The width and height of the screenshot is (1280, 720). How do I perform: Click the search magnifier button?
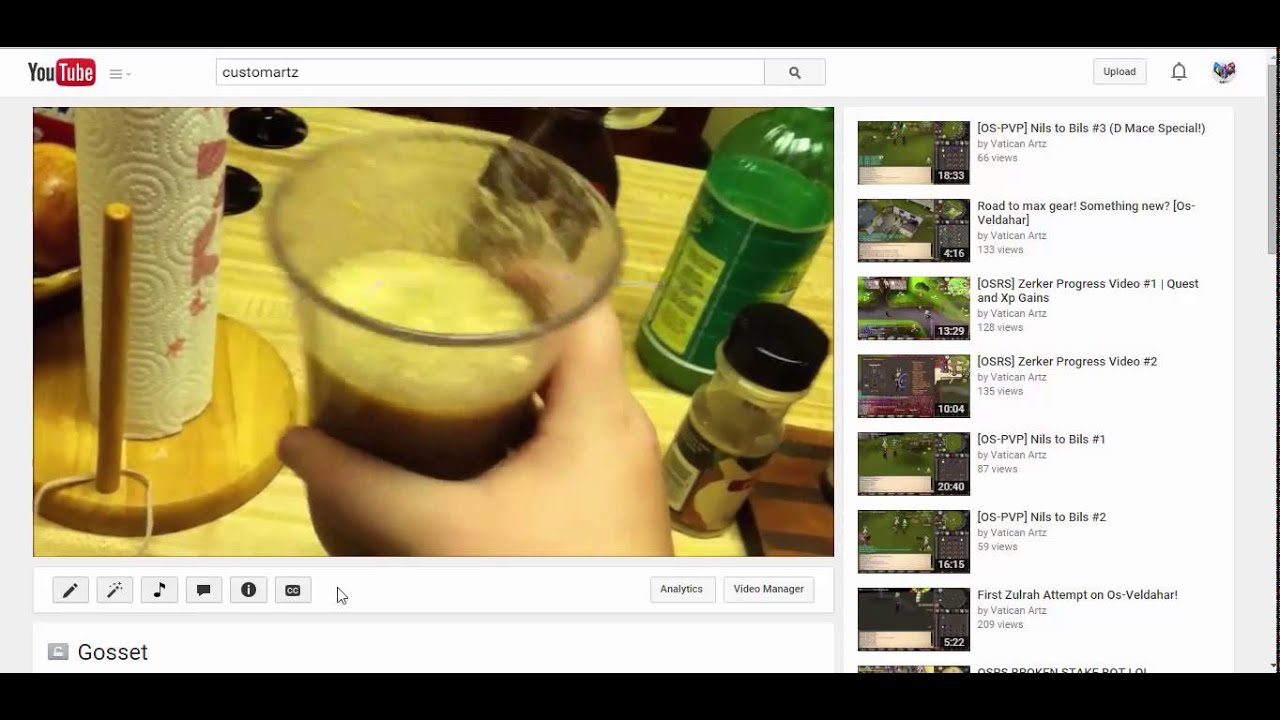pos(795,72)
